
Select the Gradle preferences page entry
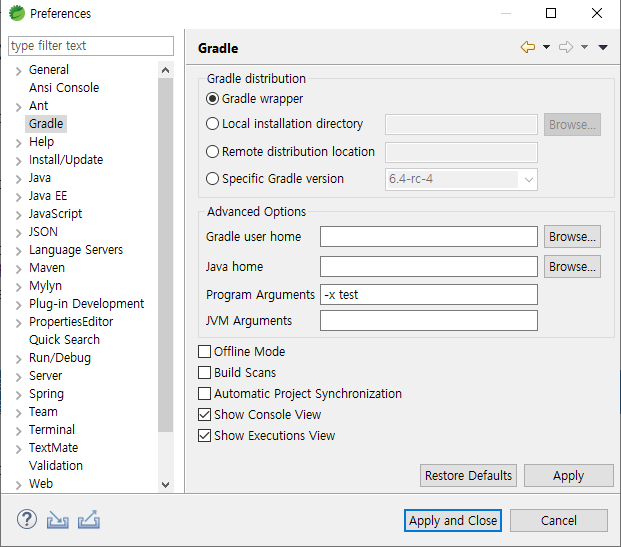pyautogui.click(x=46, y=124)
